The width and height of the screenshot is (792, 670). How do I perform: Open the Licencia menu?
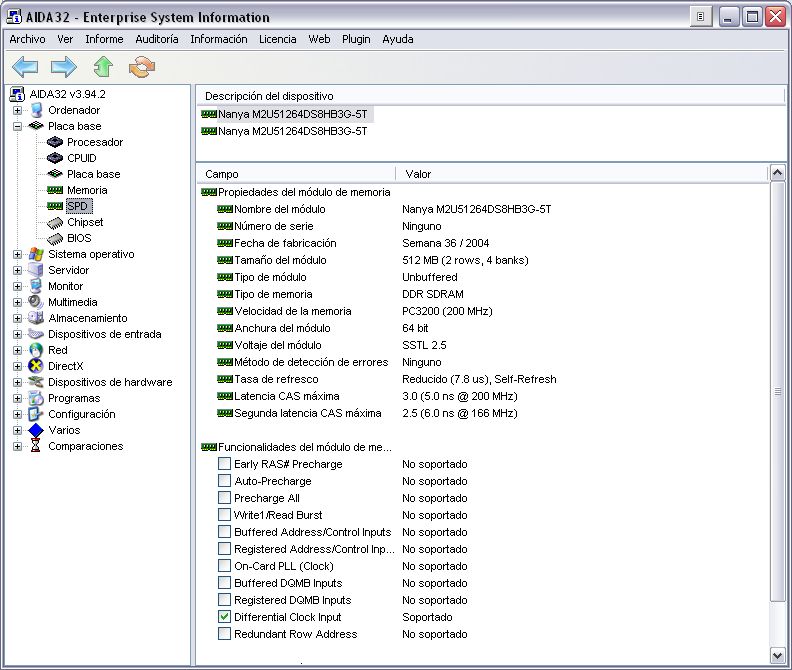point(277,39)
